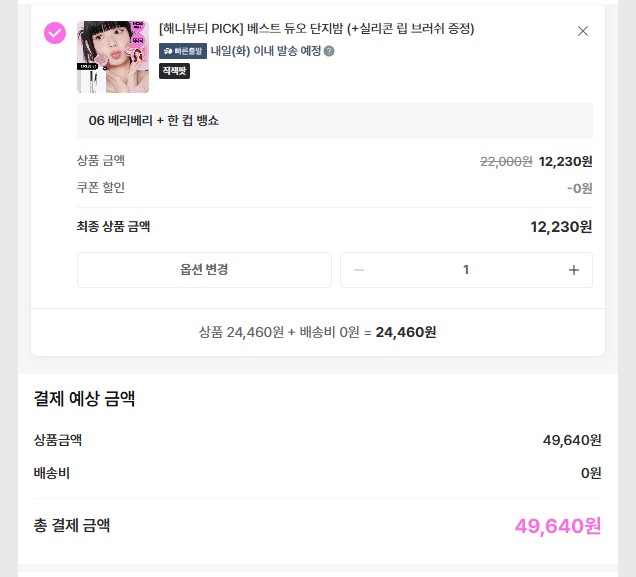636x577 pixels.
Task: Click the pink 49,640원 total amount
Action: pyautogui.click(x=558, y=526)
